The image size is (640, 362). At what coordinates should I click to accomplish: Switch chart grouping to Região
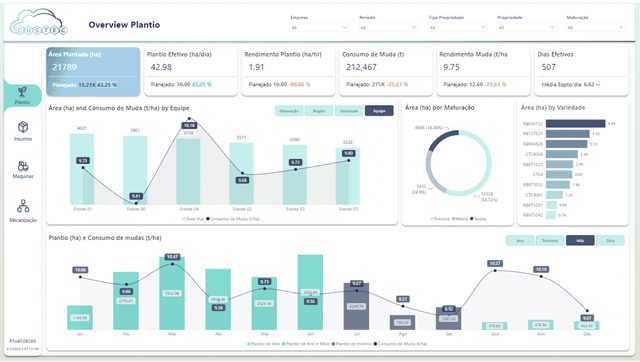(x=319, y=111)
